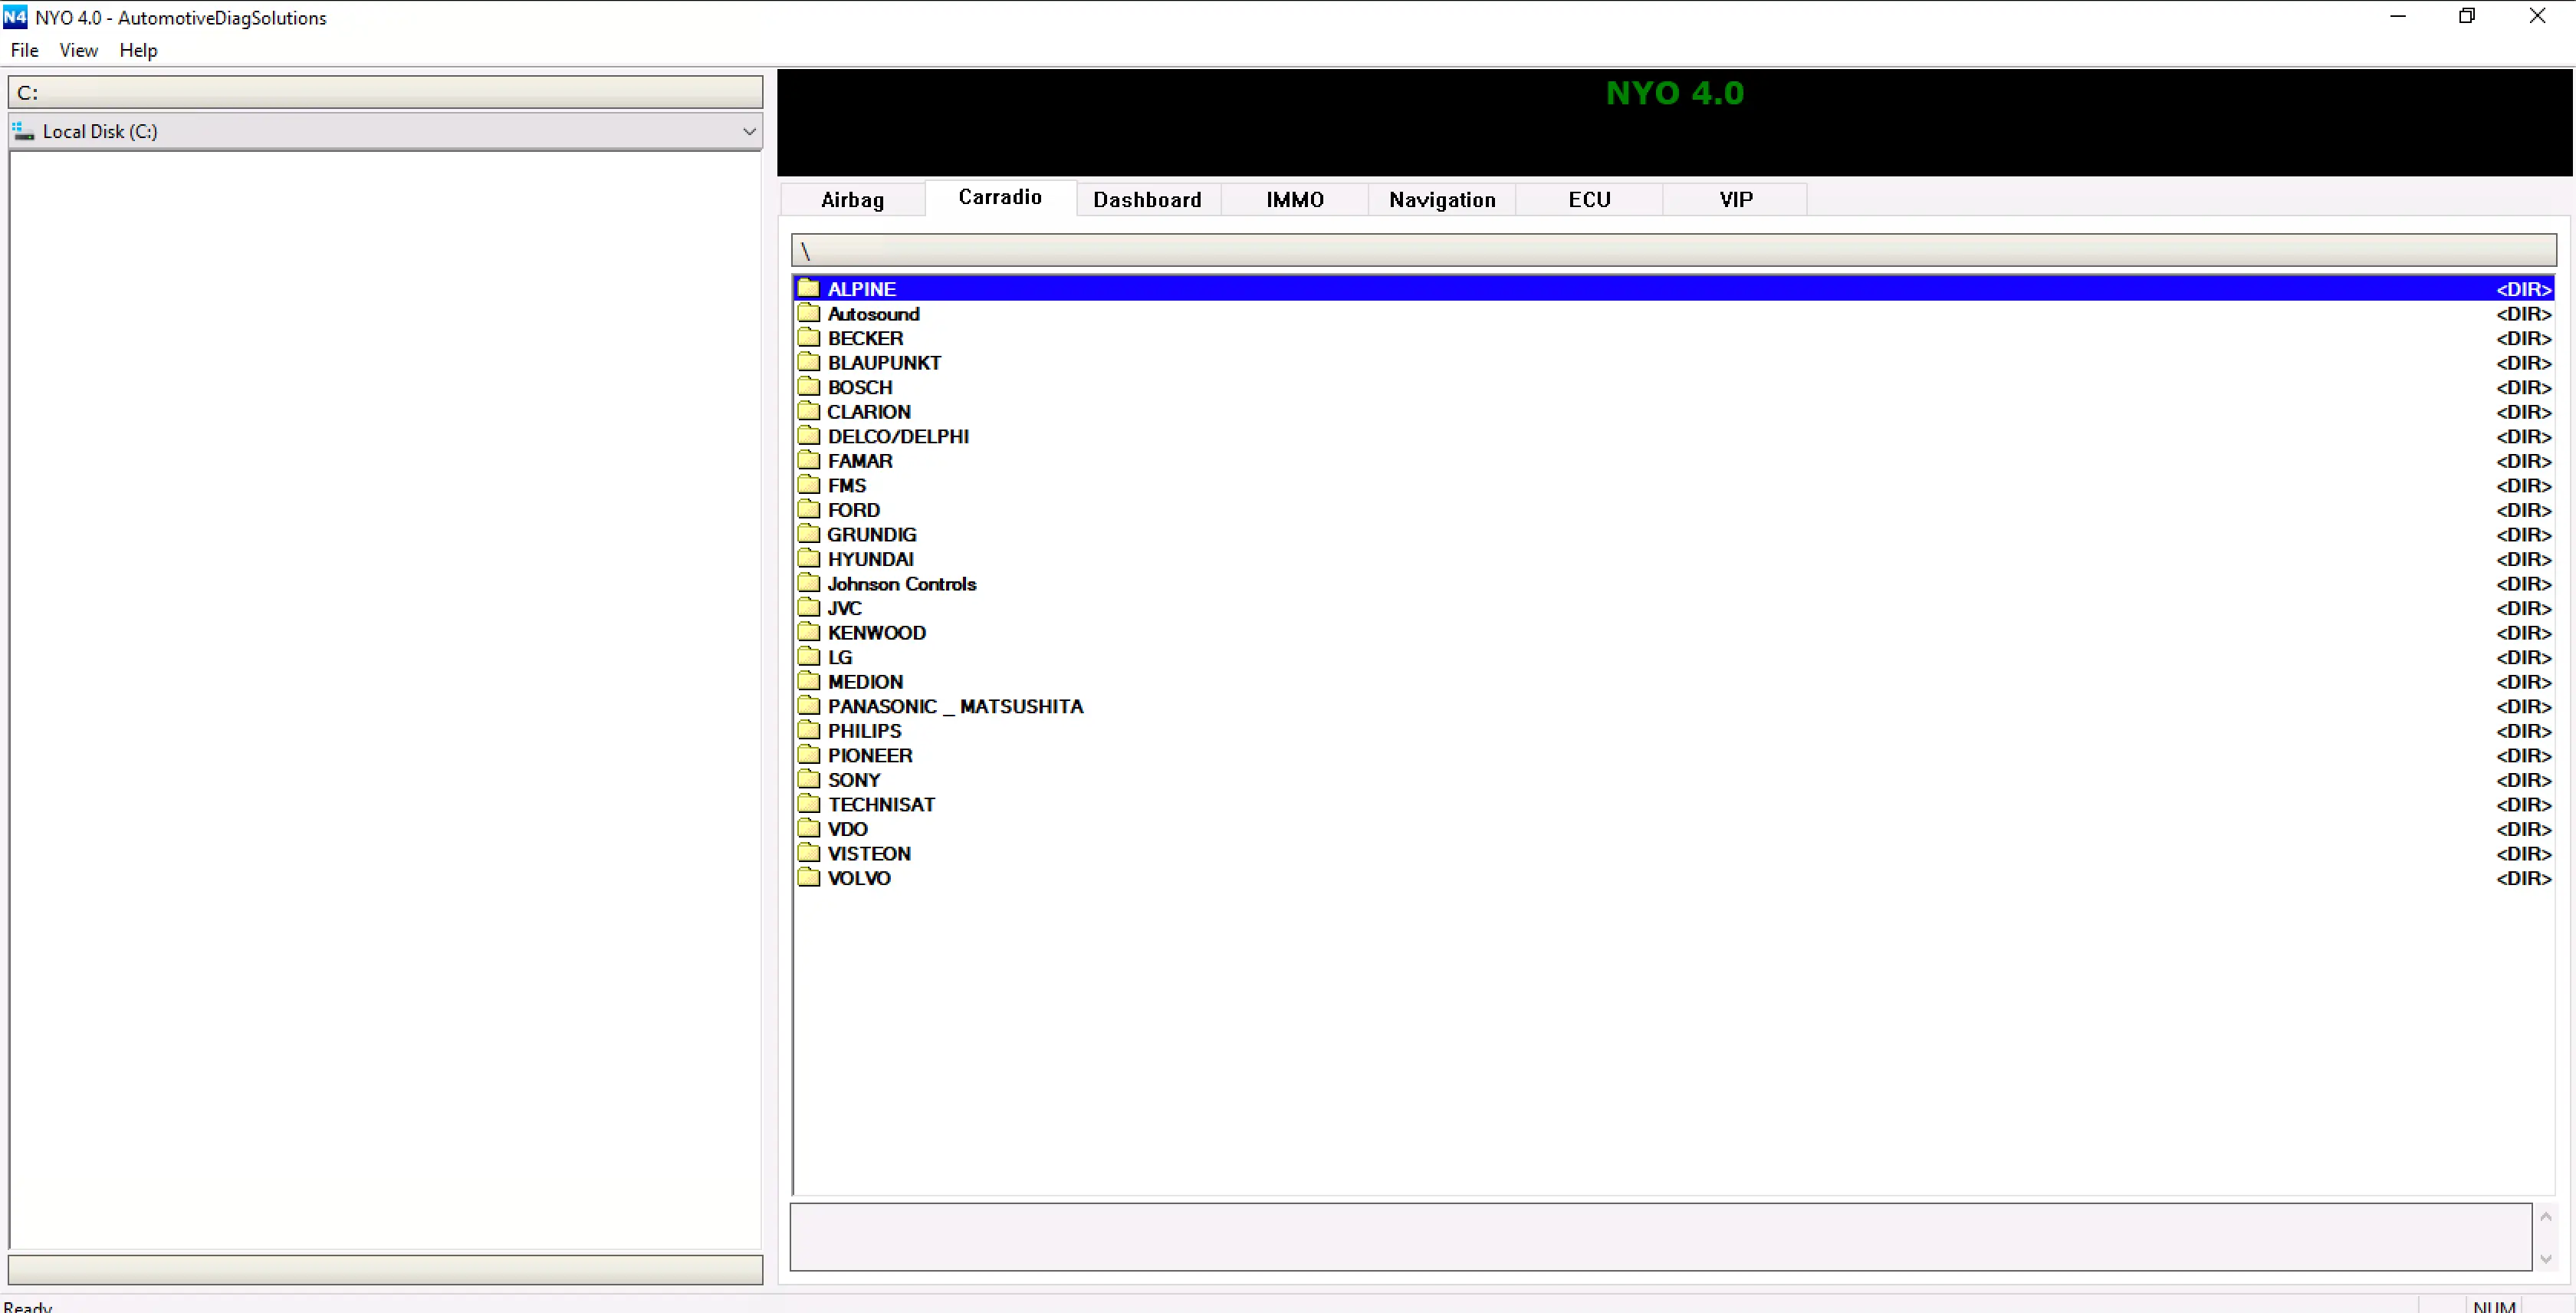Switch to the IMMO tab

point(1294,200)
